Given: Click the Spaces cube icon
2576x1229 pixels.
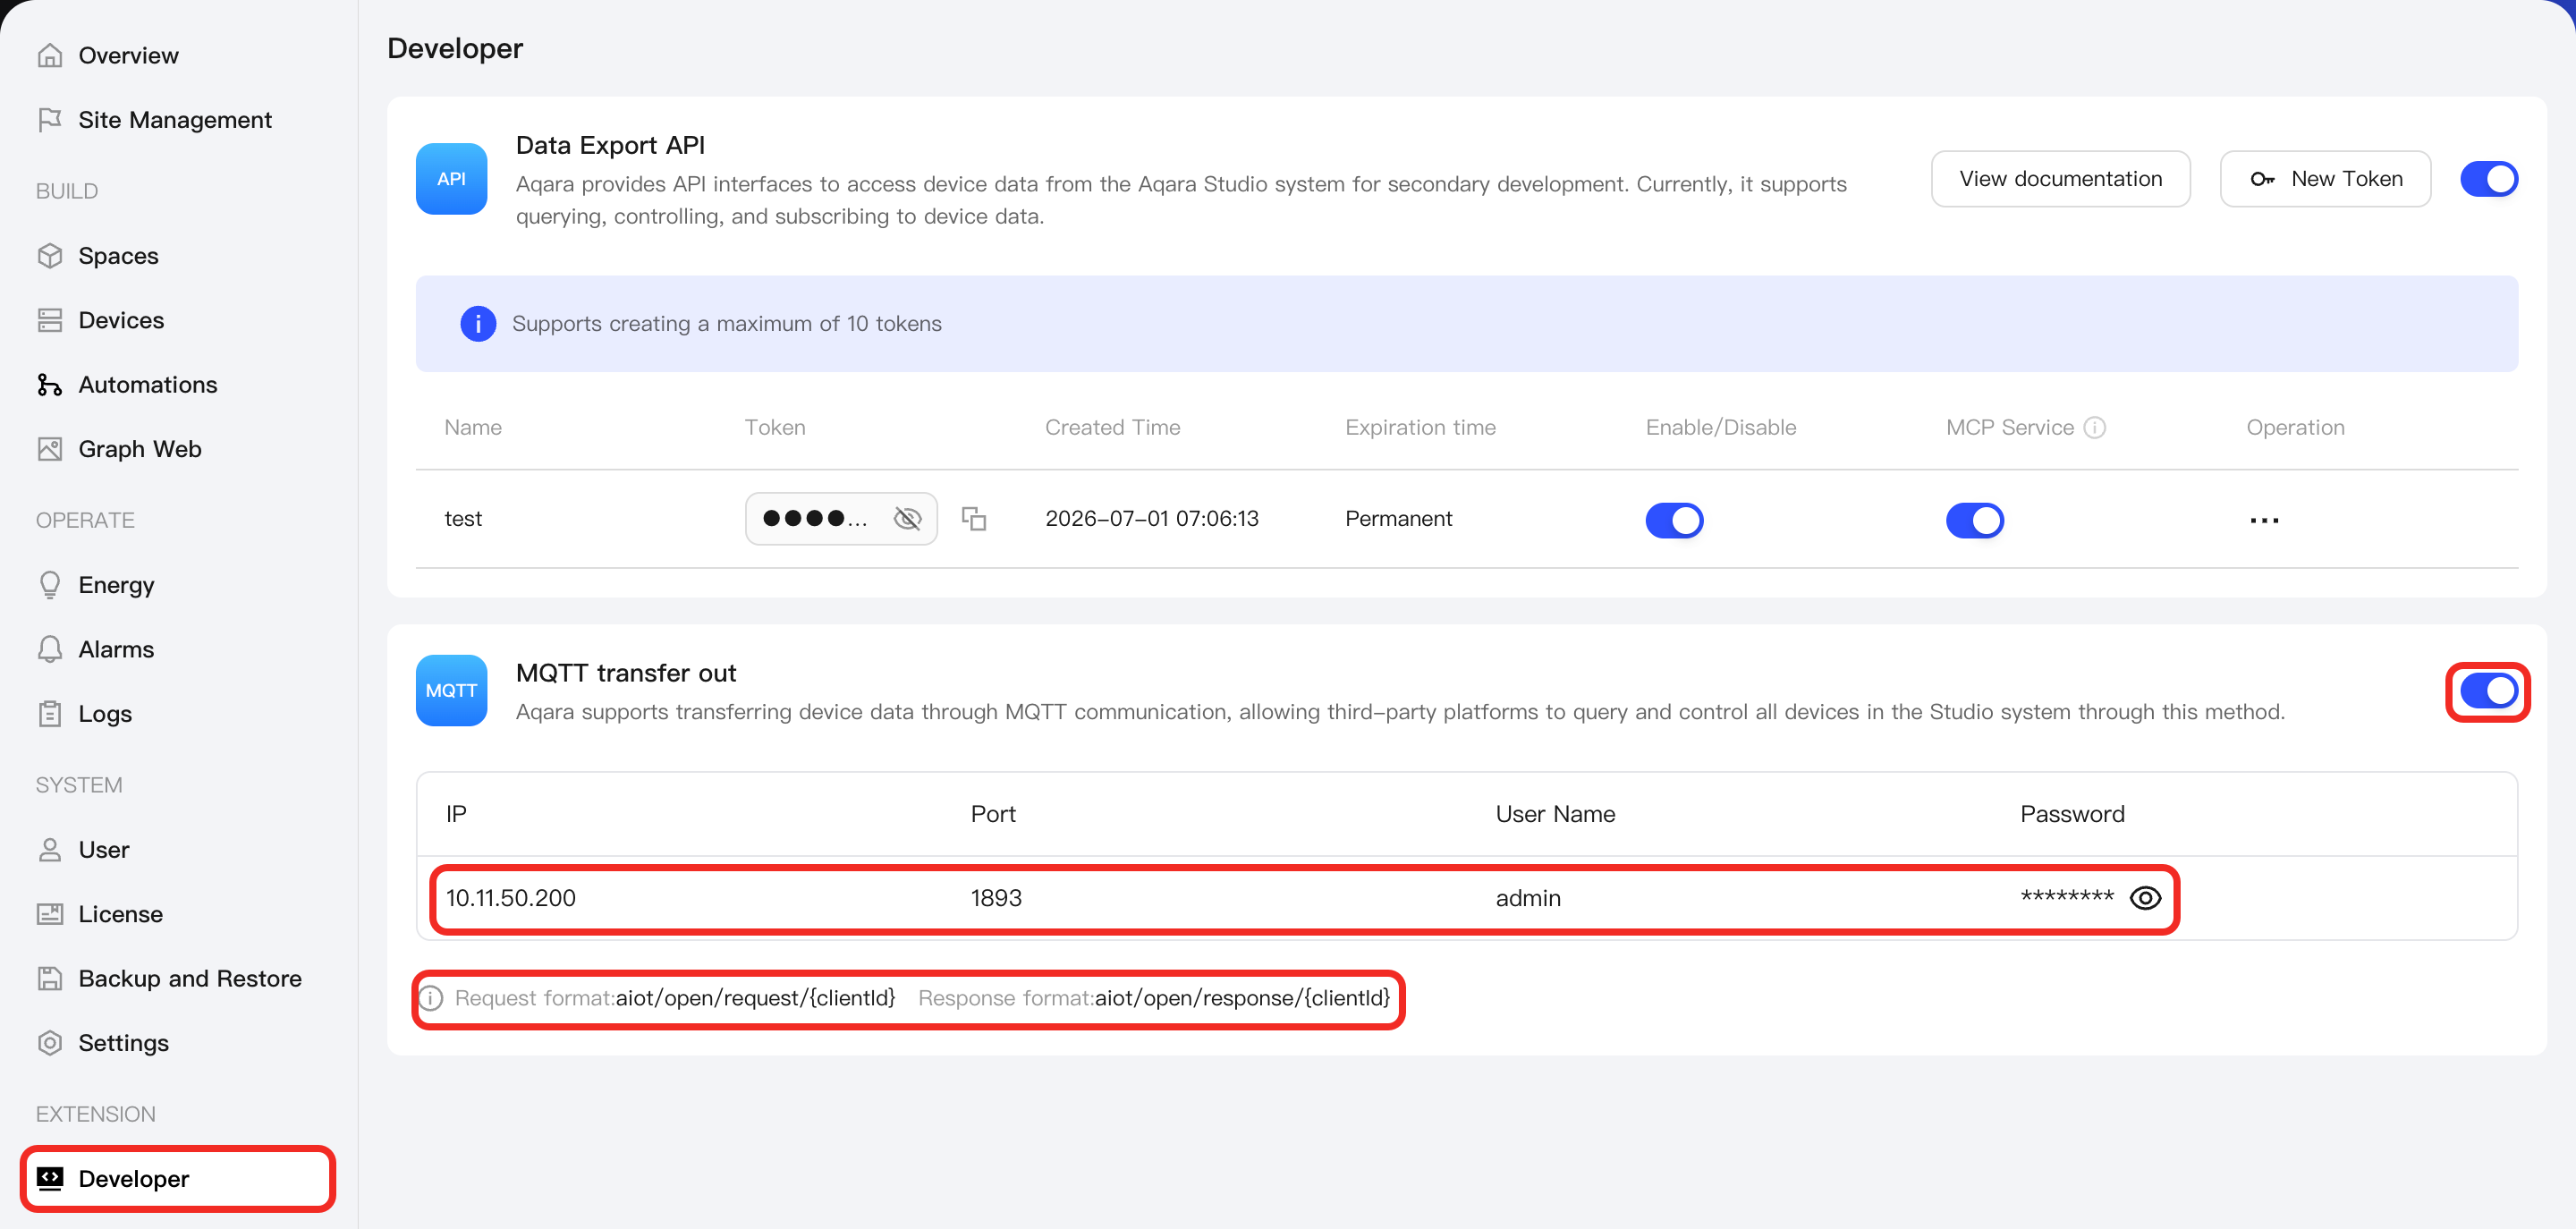Looking at the screenshot, I should coord(50,256).
